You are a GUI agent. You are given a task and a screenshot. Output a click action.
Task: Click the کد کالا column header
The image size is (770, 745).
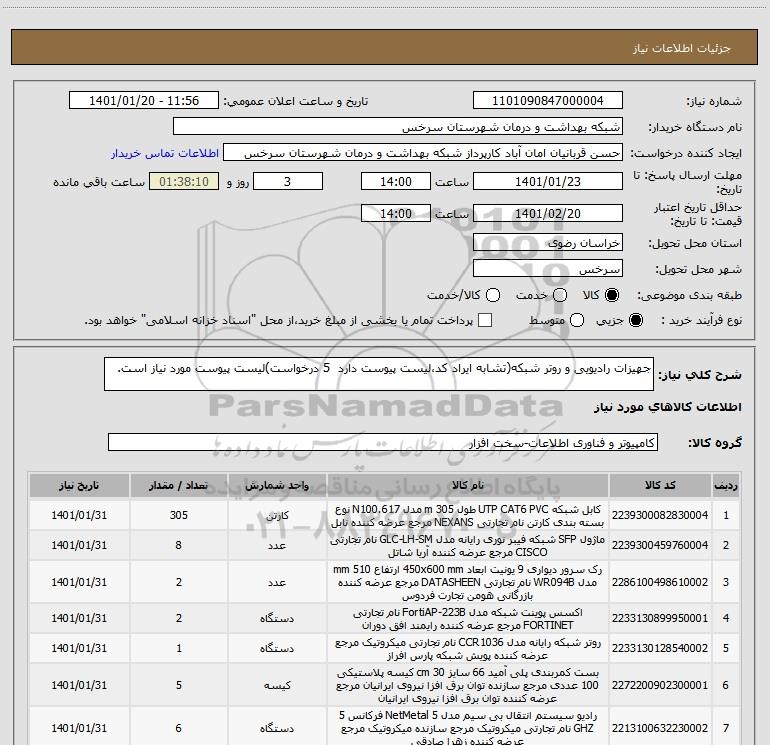click(x=660, y=485)
